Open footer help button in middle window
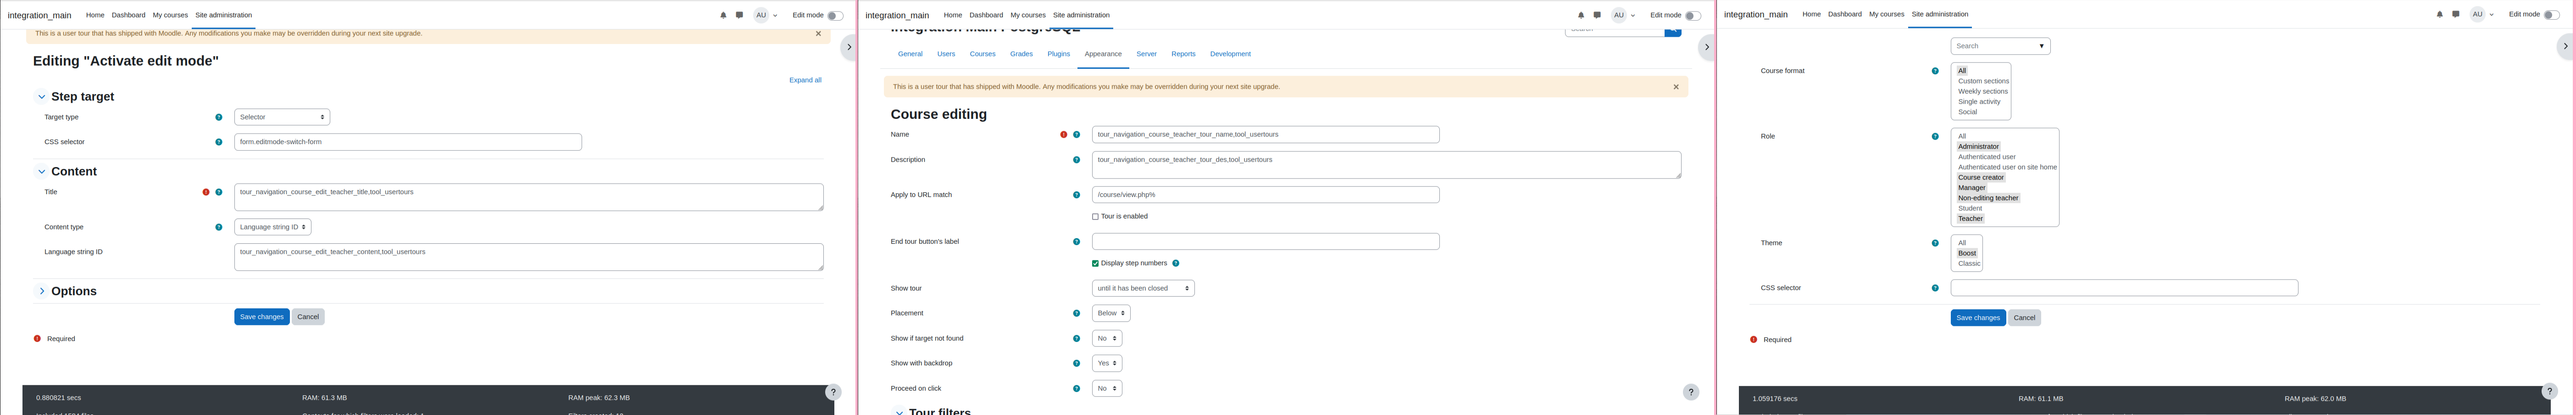The image size is (2576, 415). [1691, 392]
